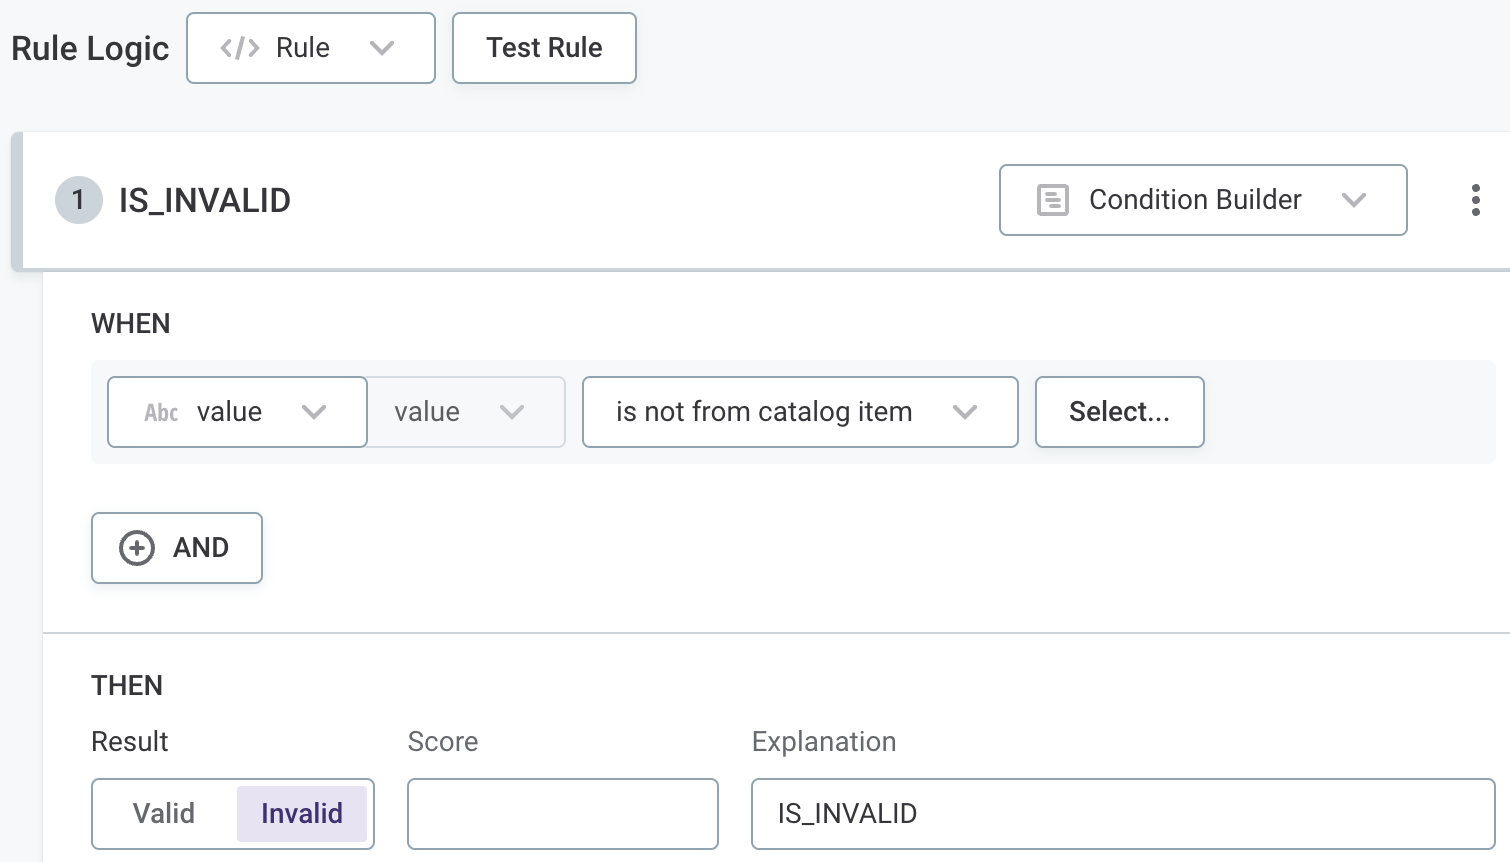Click the empty Score input field
The height and width of the screenshot is (862, 1510).
562,814
